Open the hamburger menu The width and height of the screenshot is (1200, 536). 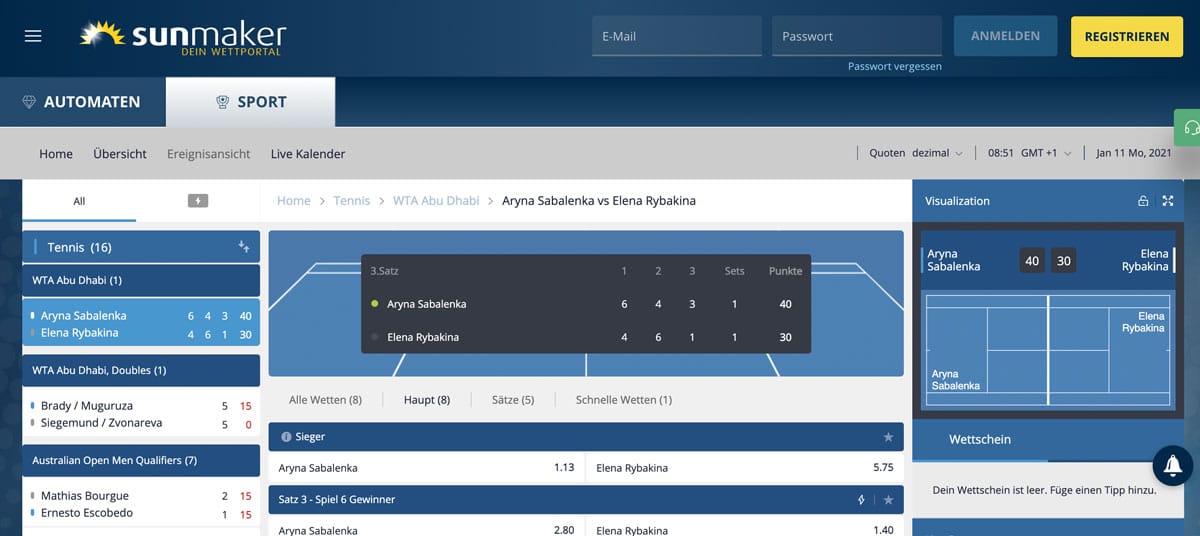coord(33,36)
